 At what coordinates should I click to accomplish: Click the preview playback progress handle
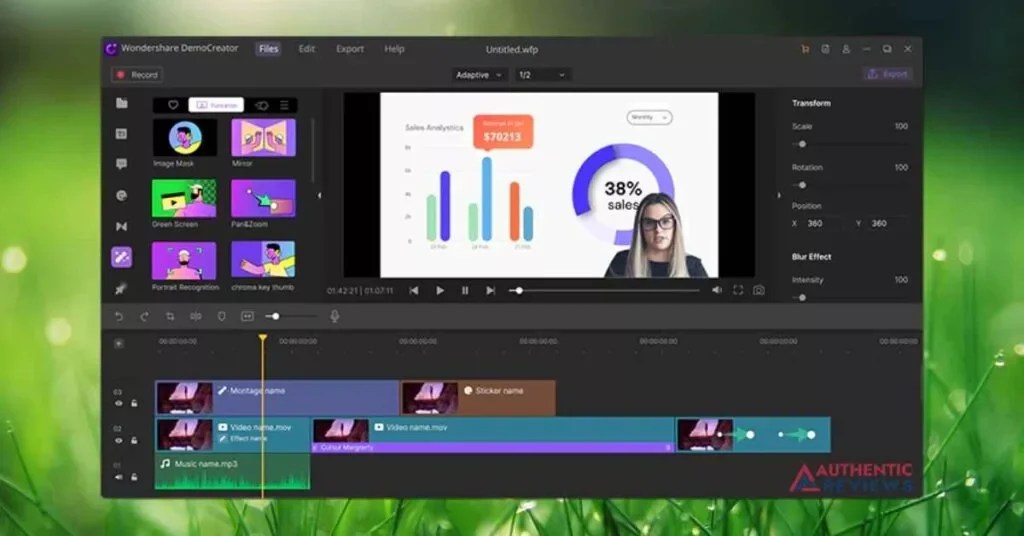point(519,291)
